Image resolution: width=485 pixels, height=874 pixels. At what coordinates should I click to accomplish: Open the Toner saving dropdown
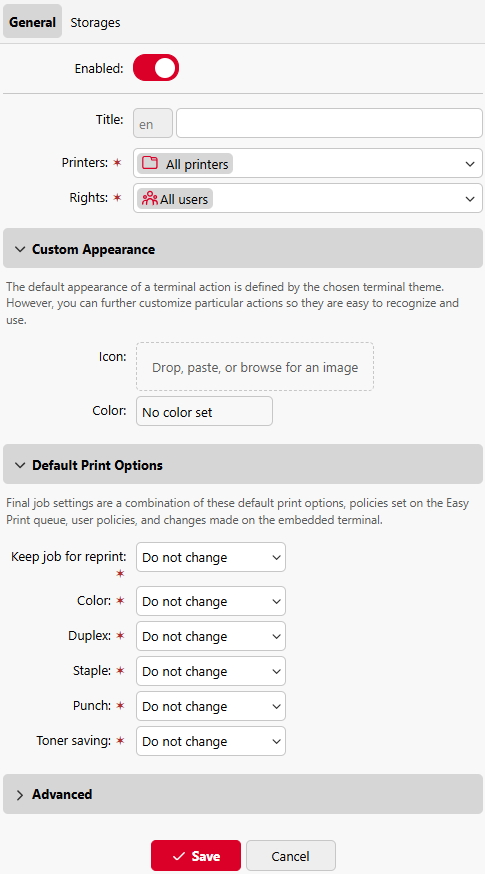pyautogui.click(x=211, y=741)
